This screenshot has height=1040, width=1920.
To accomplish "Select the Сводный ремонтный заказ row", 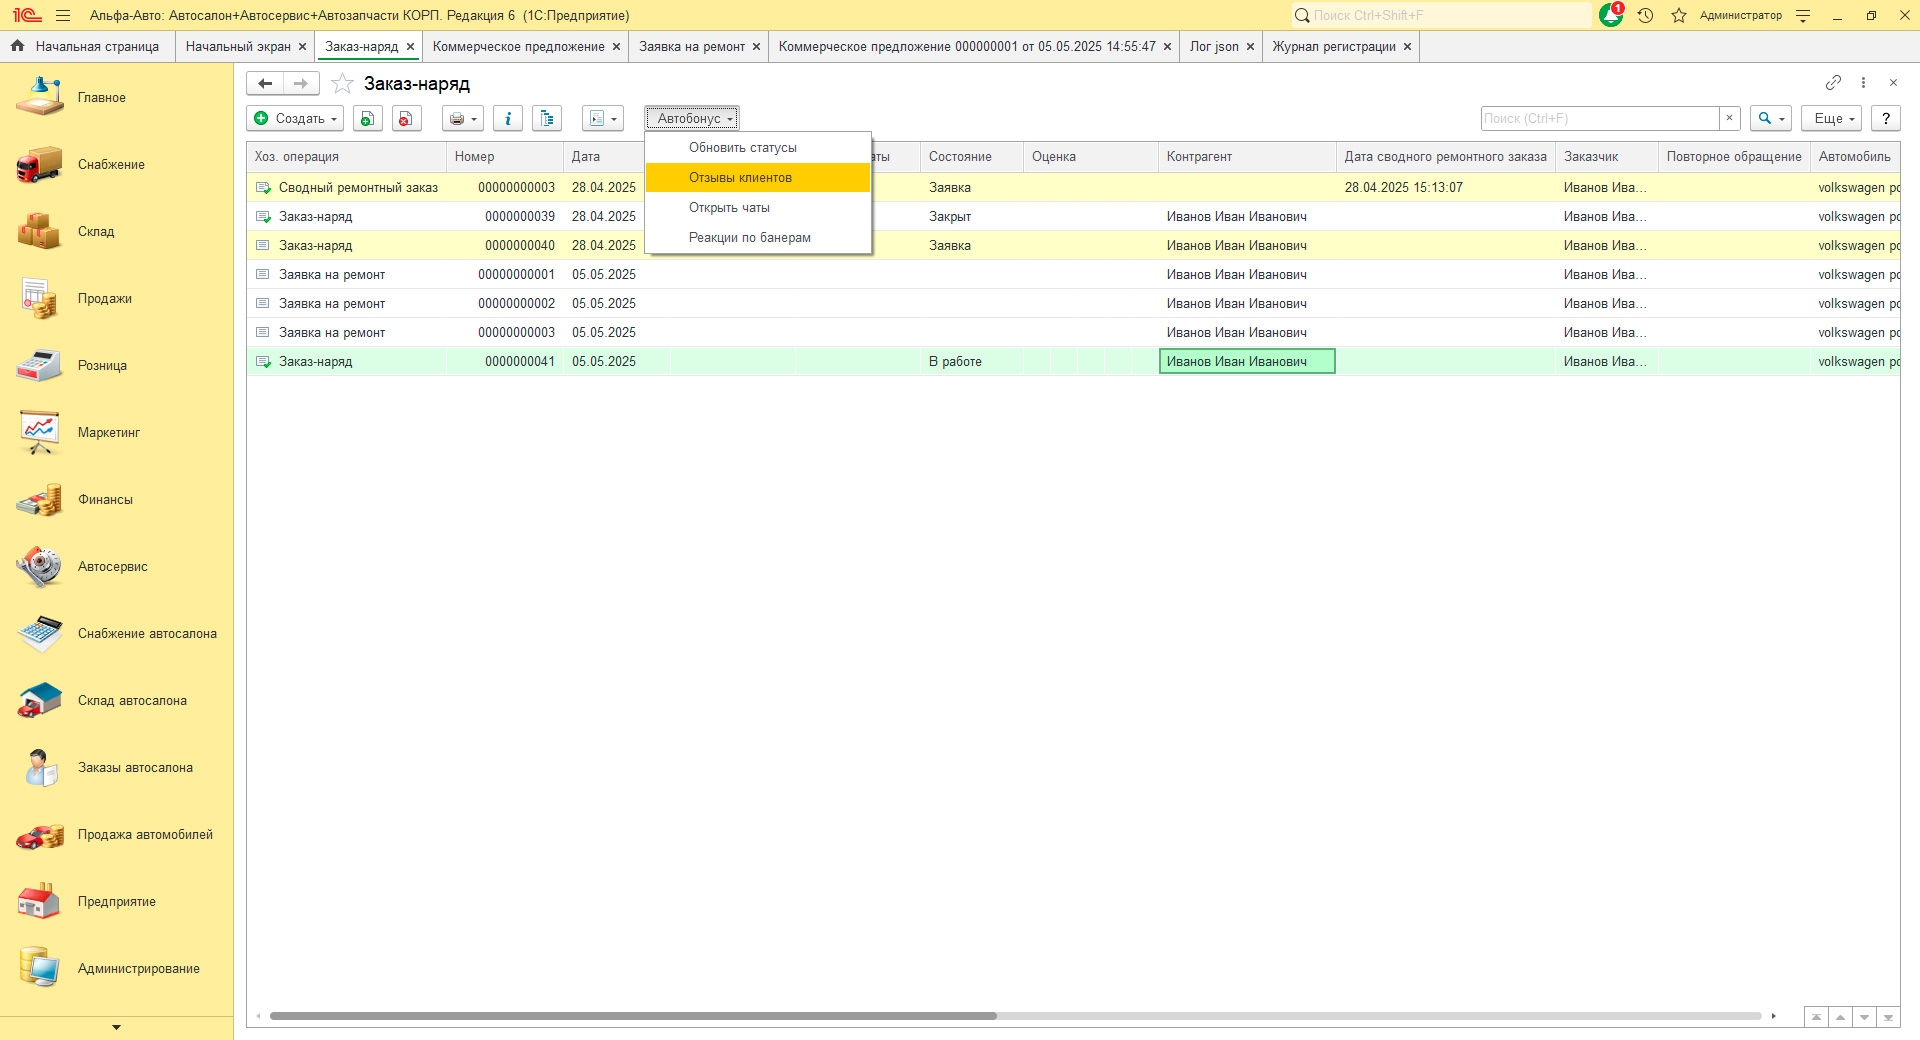I will pos(1073,187).
